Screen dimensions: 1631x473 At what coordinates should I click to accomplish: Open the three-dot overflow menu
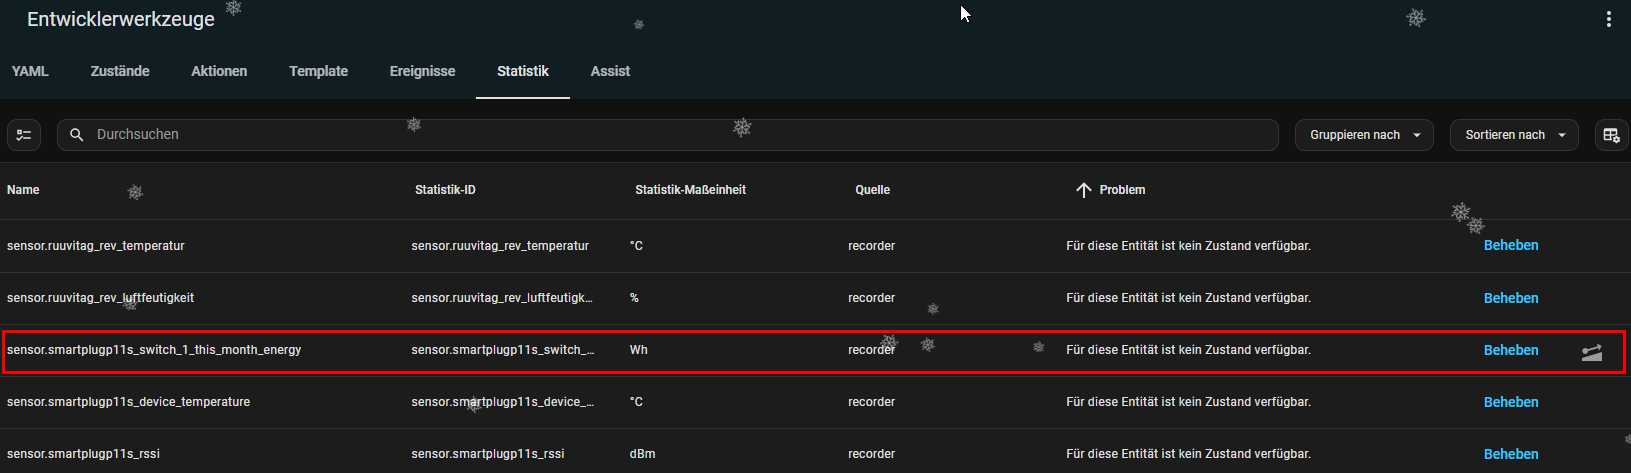click(1608, 19)
